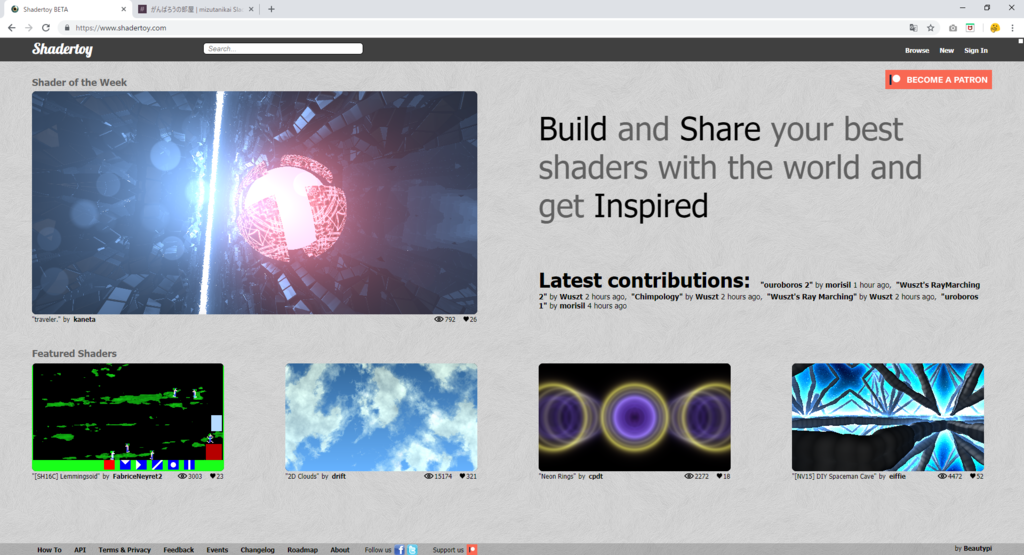Click the padlock site info icon
The image size is (1024, 555).
coord(67,28)
